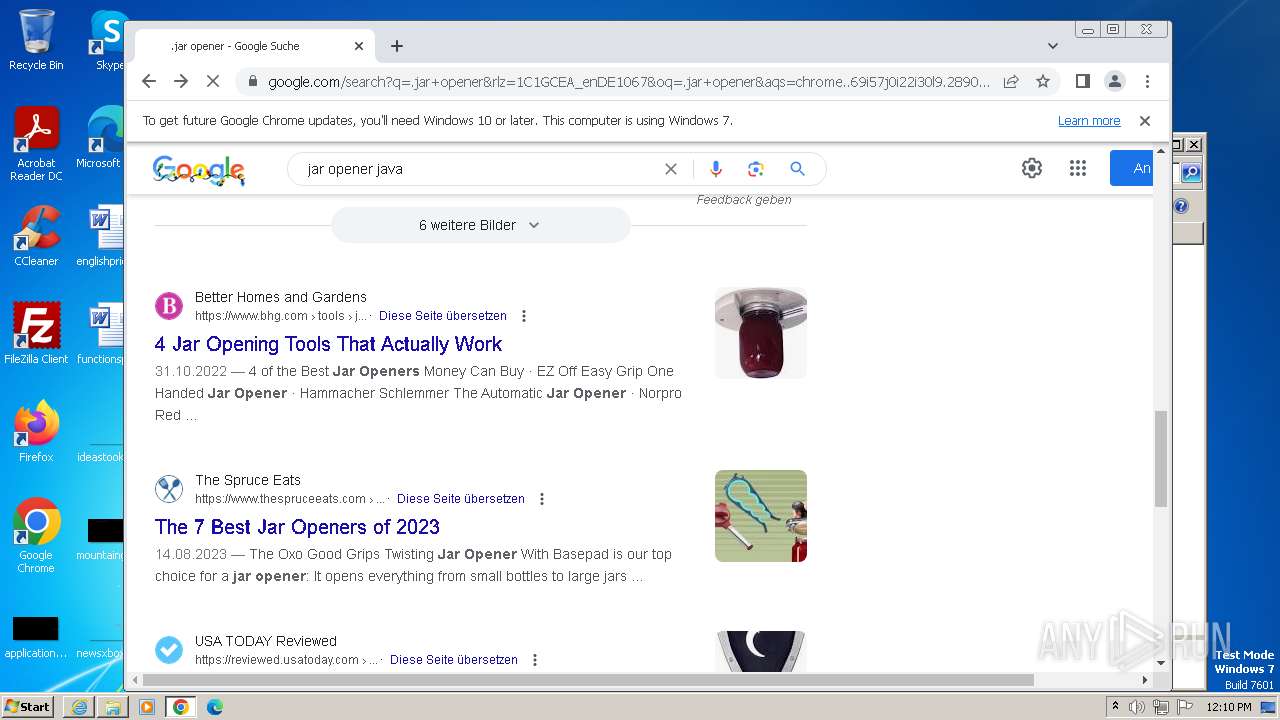The height and width of the screenshot is (720, 1280).
Task: Click the address bar URL
Action: click(x=628, y=82)
